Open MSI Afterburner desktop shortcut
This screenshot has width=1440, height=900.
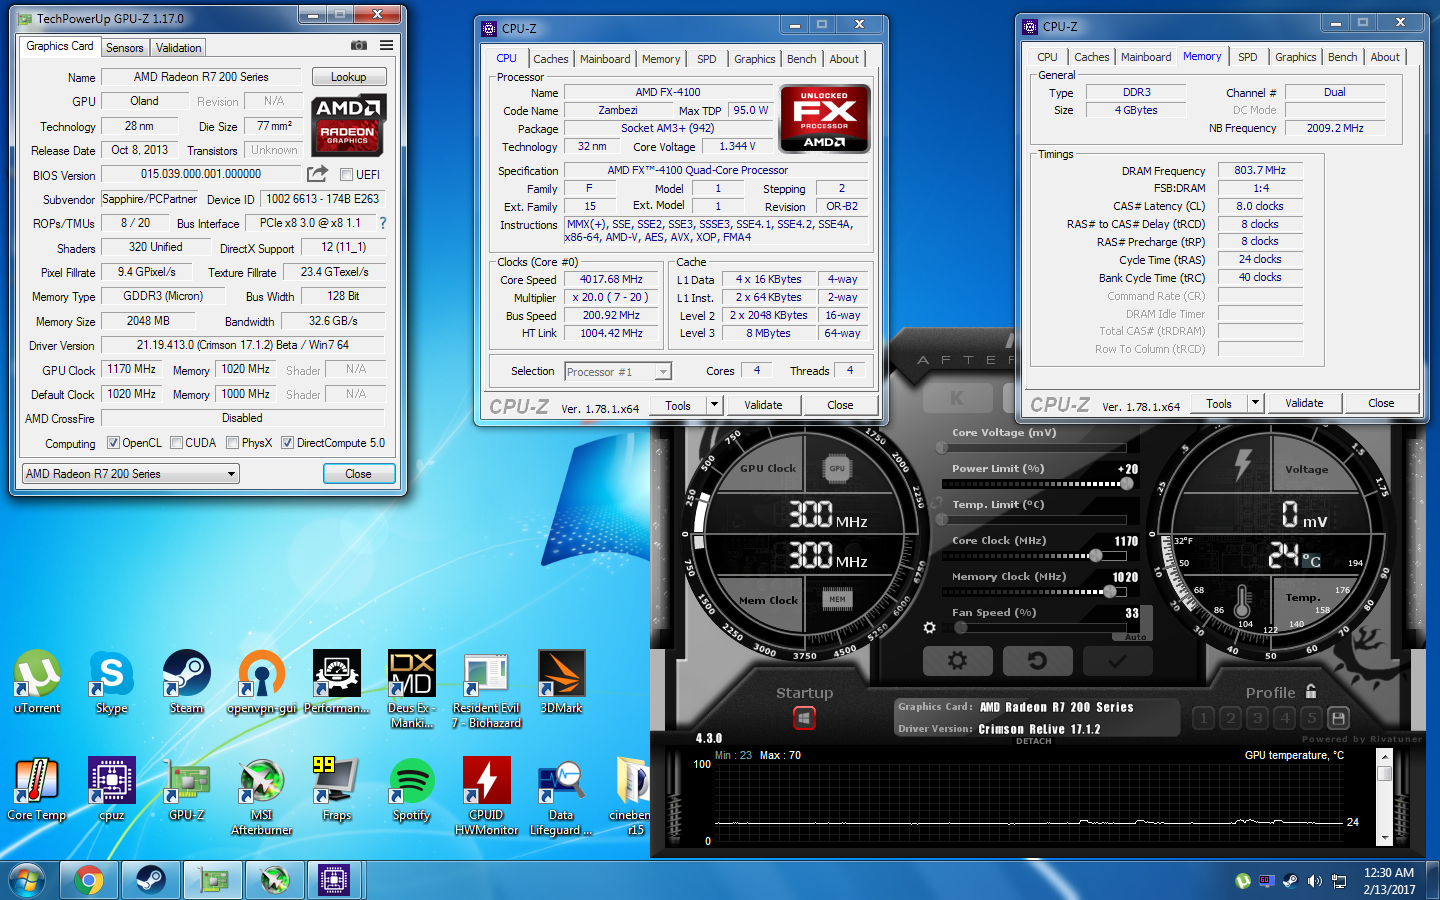point(262,797)
